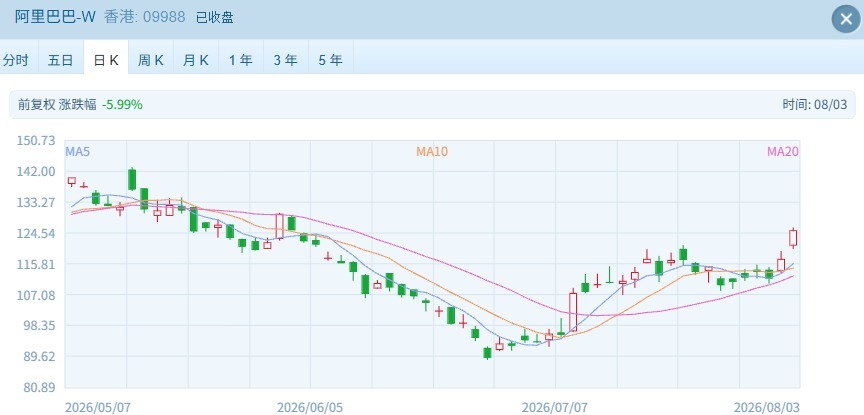Select the last candlestick on 08/03
Viewport: 864px width, 415px height.
click(x=793, y=238)
